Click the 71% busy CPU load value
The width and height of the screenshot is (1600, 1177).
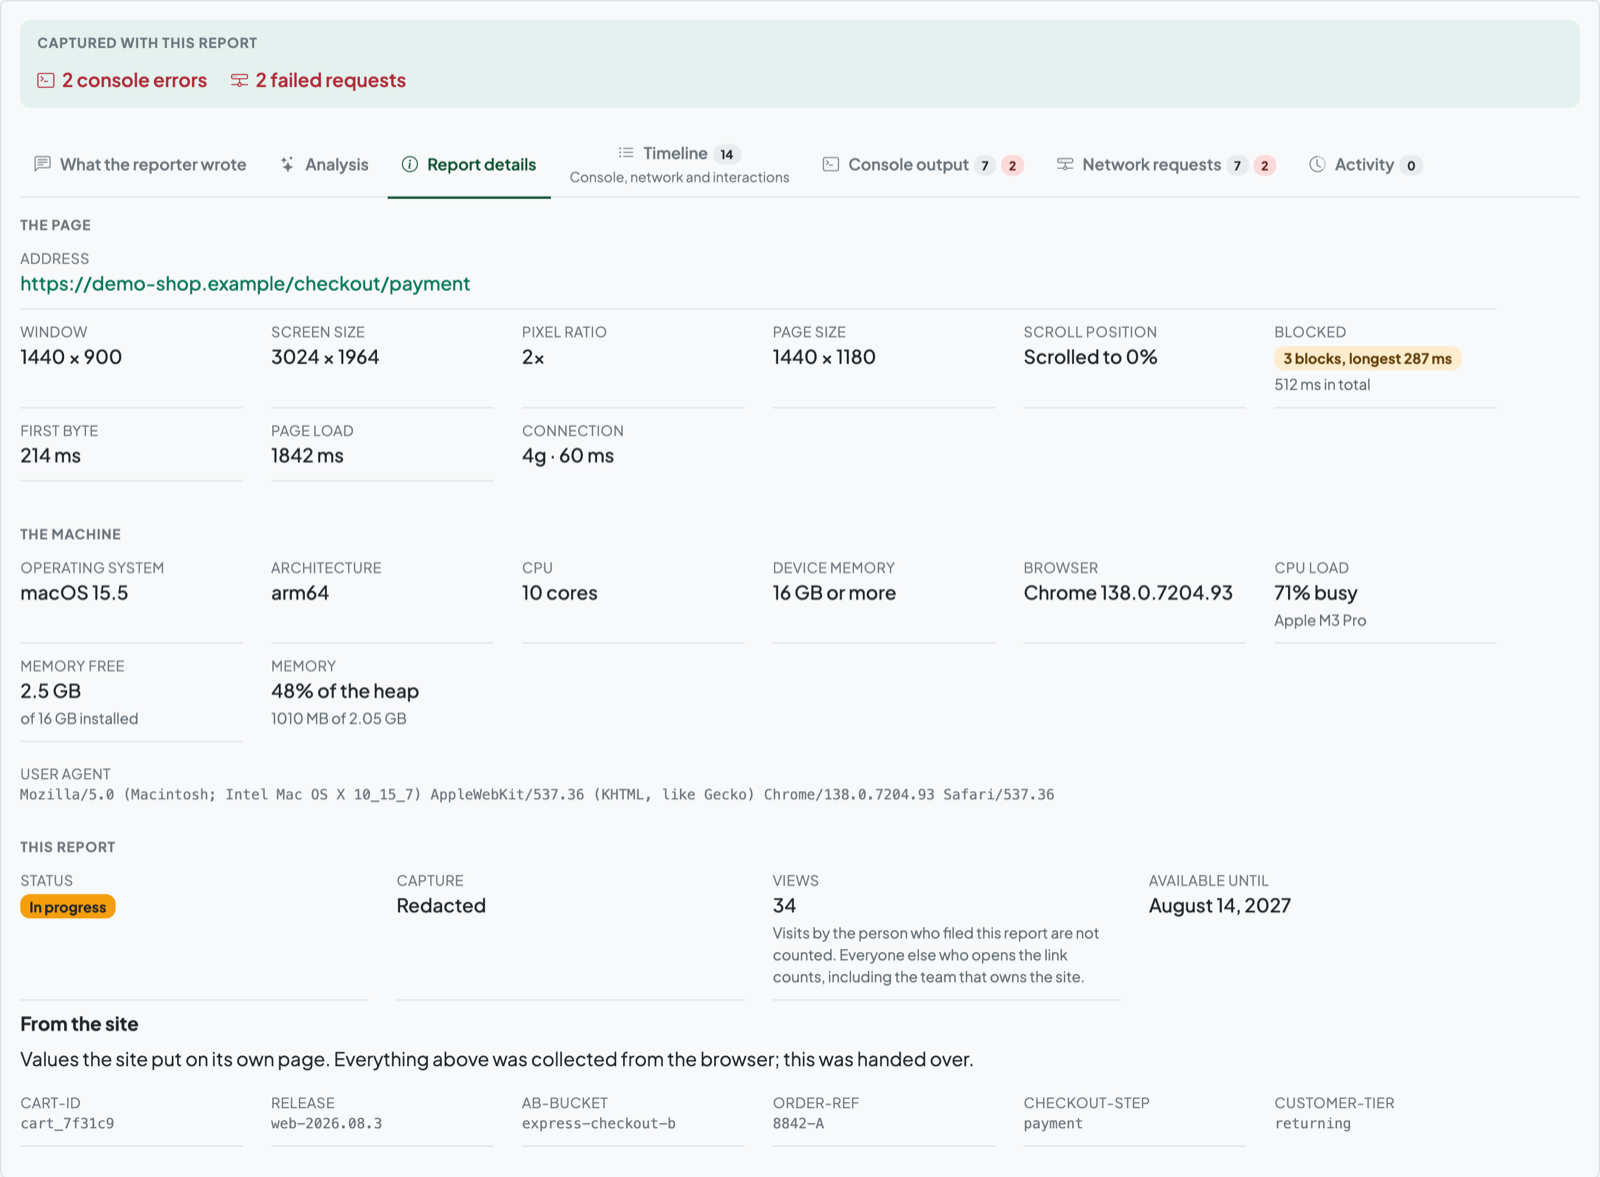click(1316, 593)
